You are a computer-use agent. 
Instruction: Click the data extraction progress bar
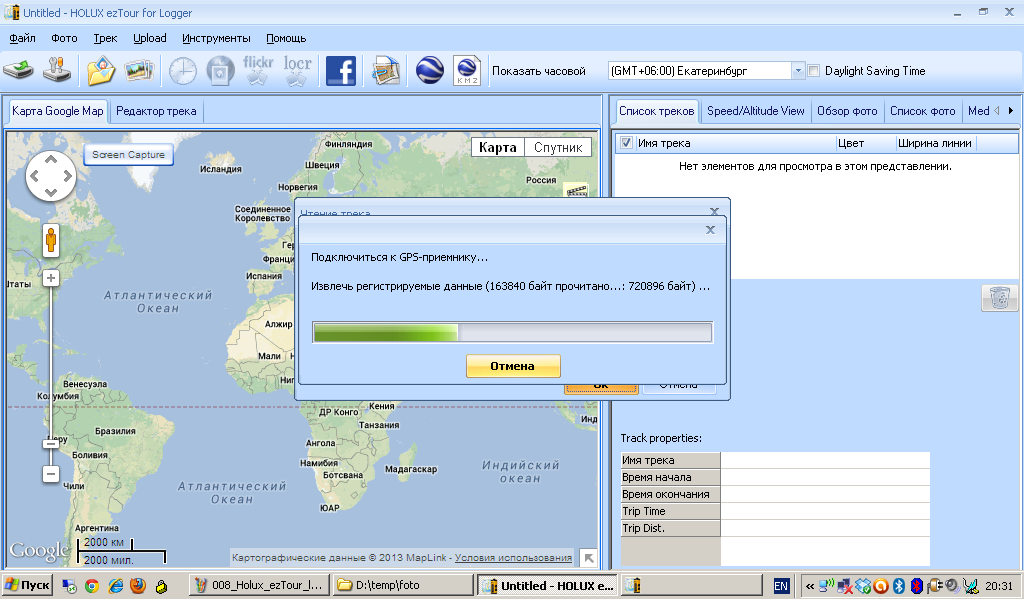coord(513,332)
